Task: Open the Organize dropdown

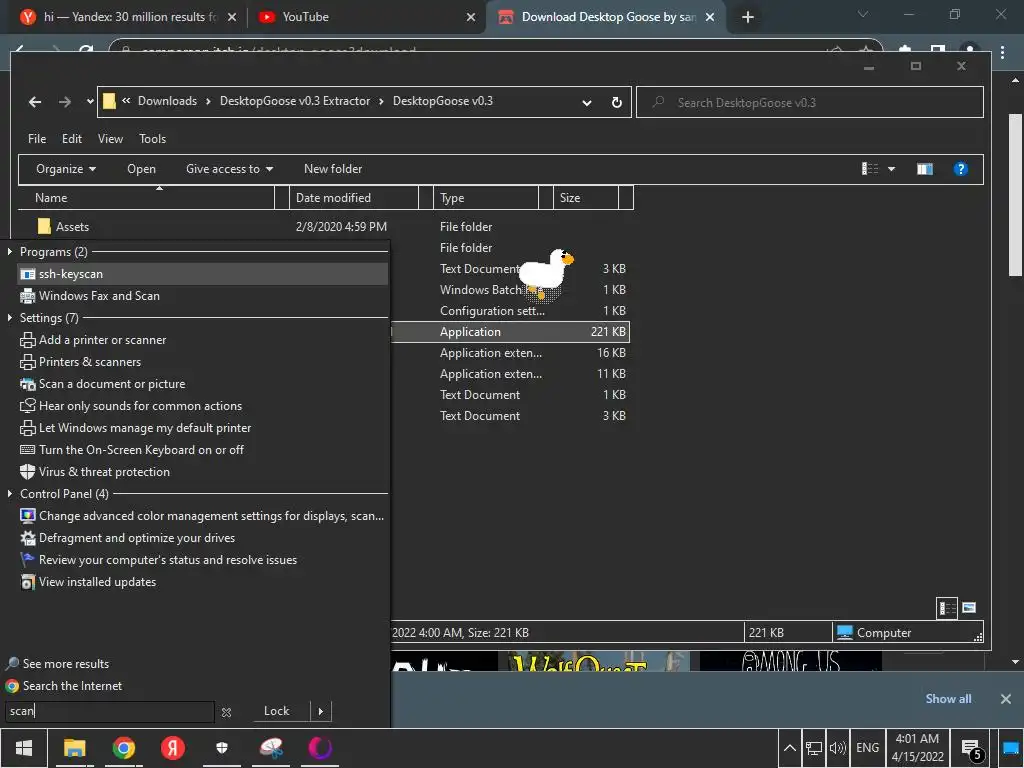Action: coord(66,169)
